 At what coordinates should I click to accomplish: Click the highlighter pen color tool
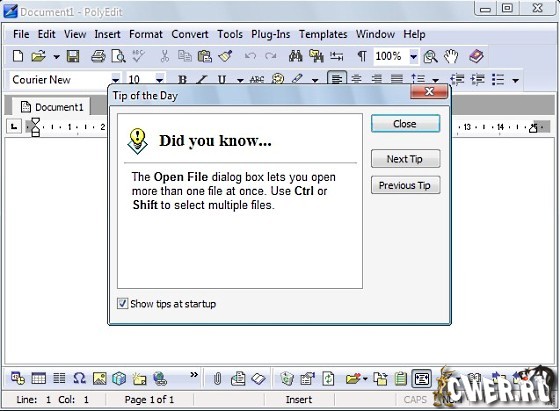298,79
